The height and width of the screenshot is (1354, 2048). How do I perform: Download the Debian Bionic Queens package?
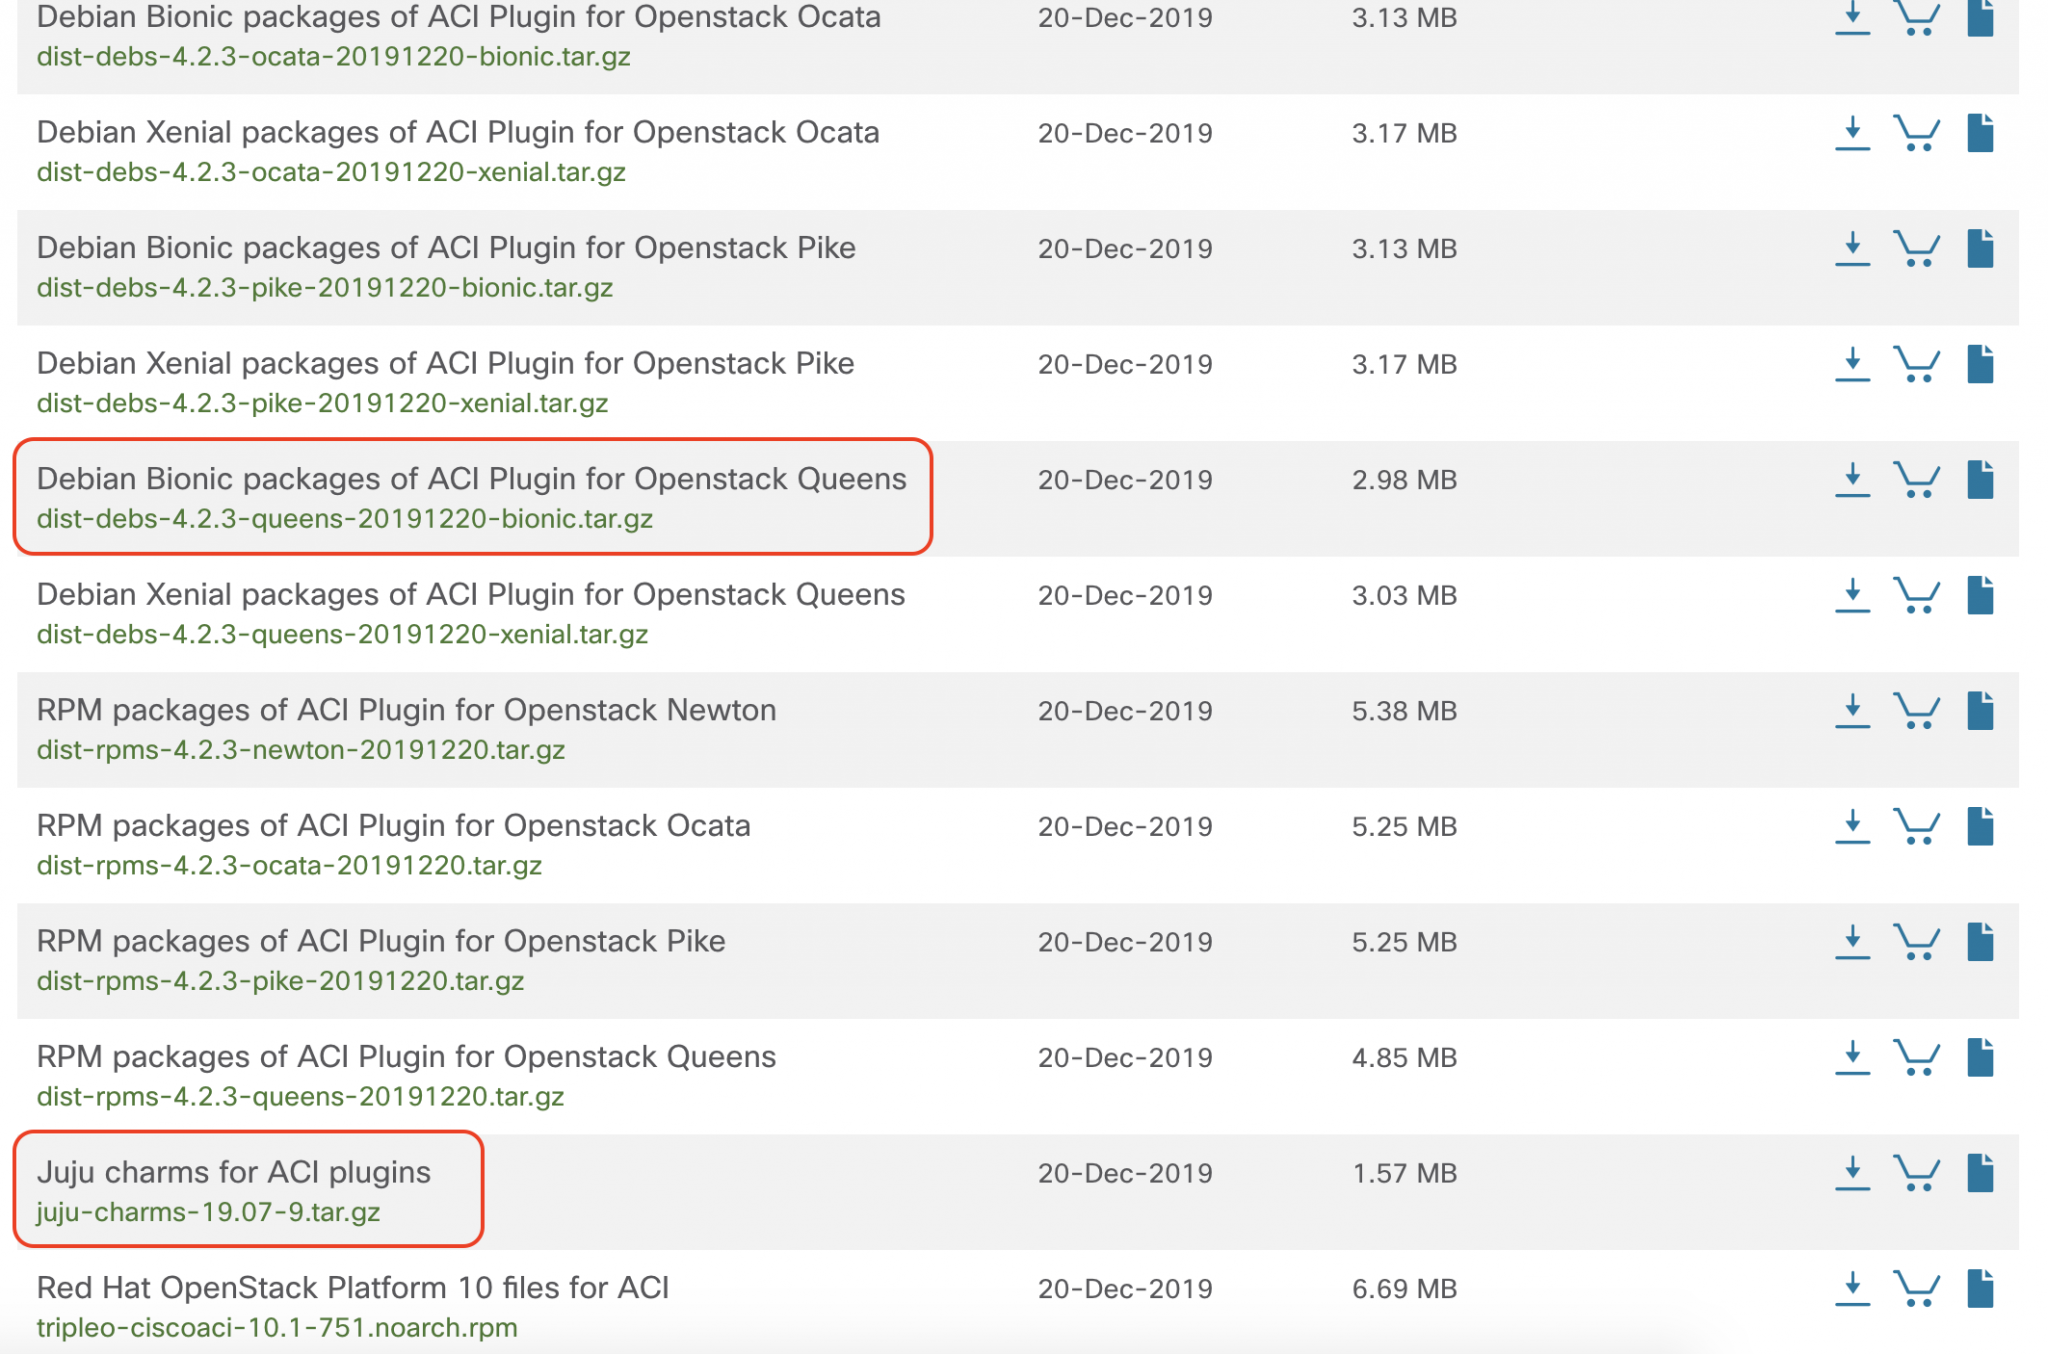coord(1852,480)
